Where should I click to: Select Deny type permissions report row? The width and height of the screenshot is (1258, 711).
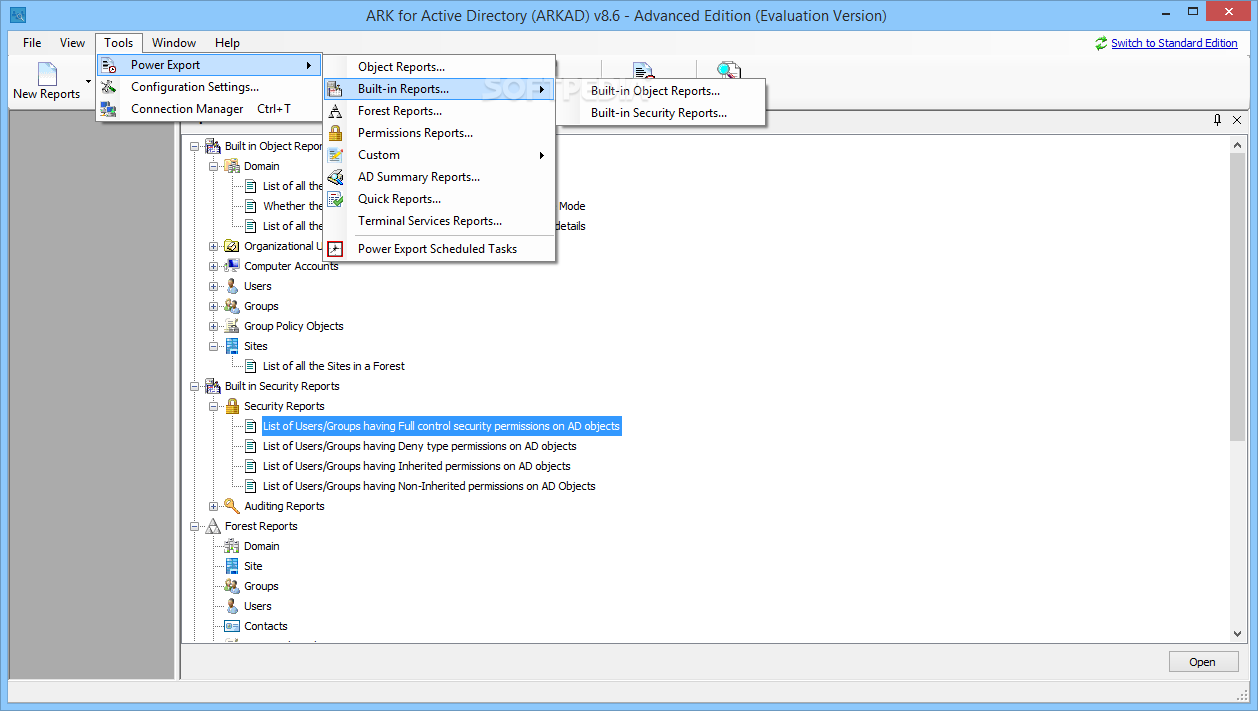coord(420,446)
